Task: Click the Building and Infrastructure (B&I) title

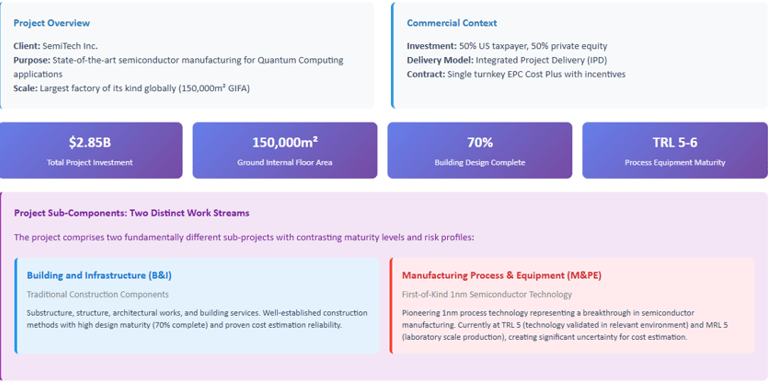Action: pos(99,275)
